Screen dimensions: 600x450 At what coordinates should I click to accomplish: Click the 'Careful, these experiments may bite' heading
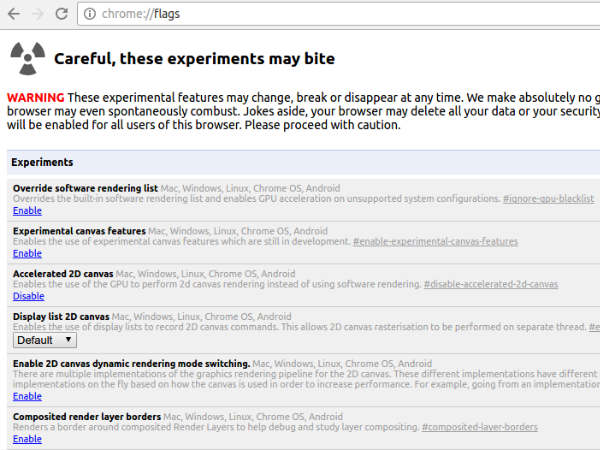pos(194,59)
